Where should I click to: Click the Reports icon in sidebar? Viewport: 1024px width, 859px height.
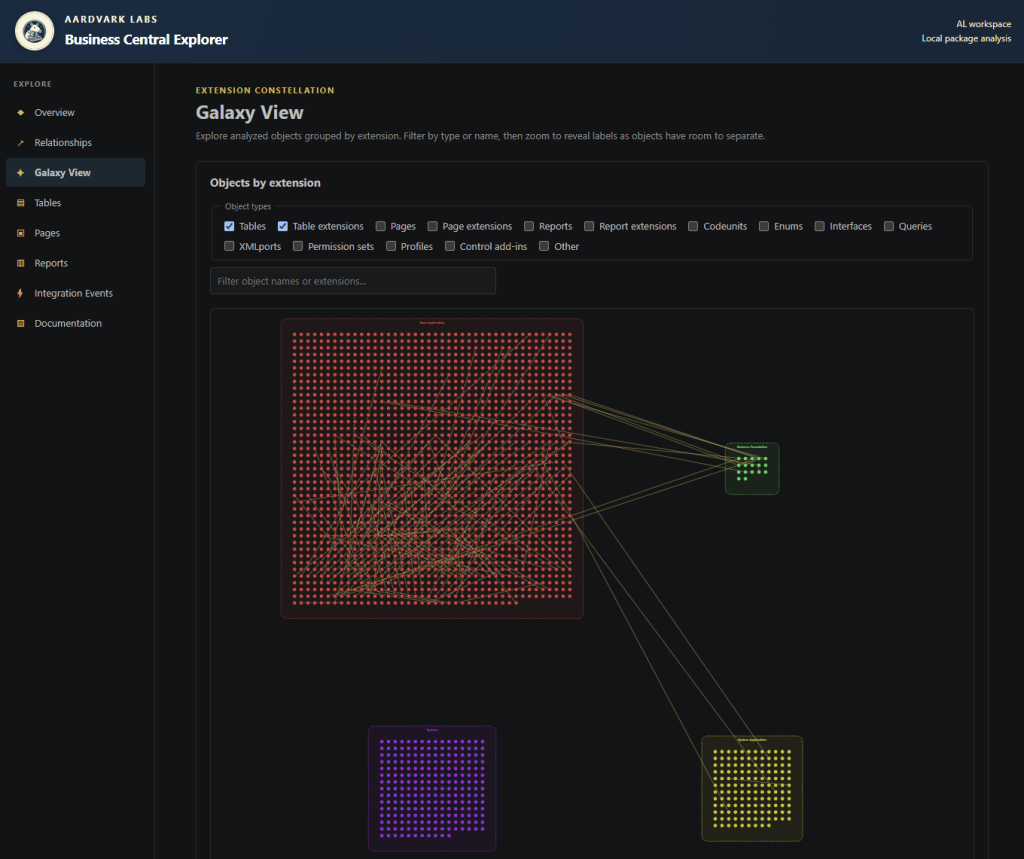pos(21,263)
